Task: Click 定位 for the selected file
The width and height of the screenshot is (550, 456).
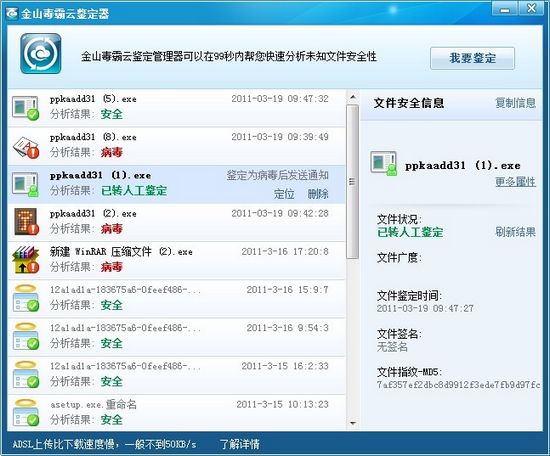Action: tap(284, 194)
